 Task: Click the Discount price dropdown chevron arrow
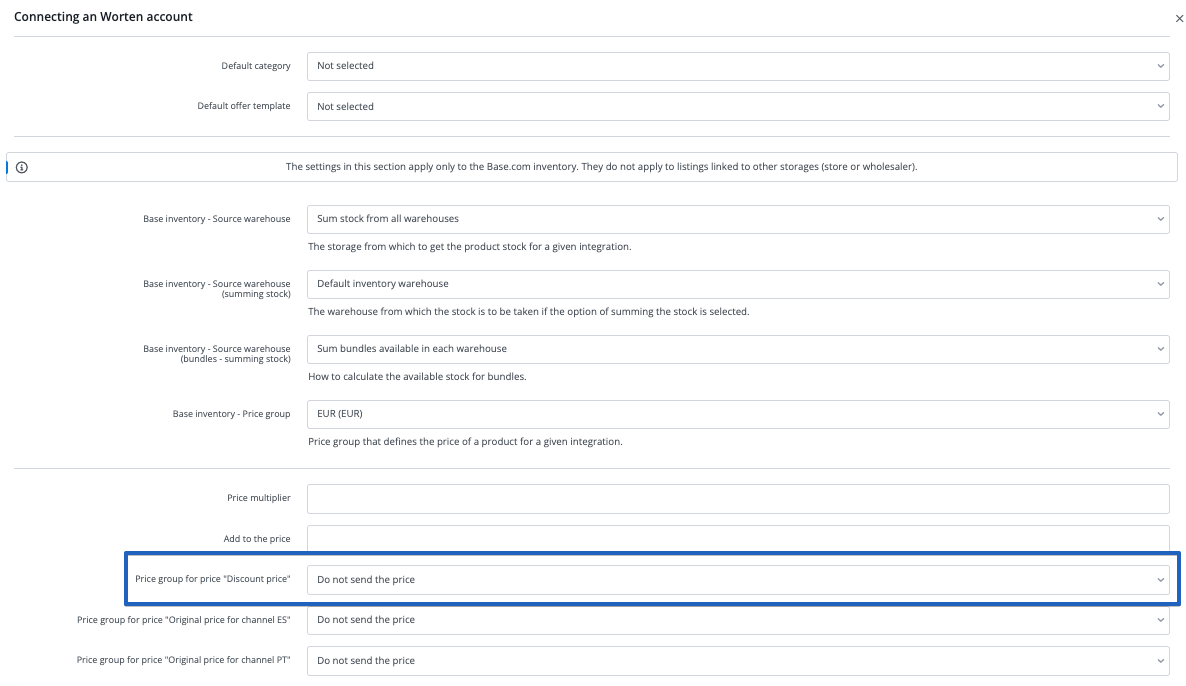[x=1160, y=580]
